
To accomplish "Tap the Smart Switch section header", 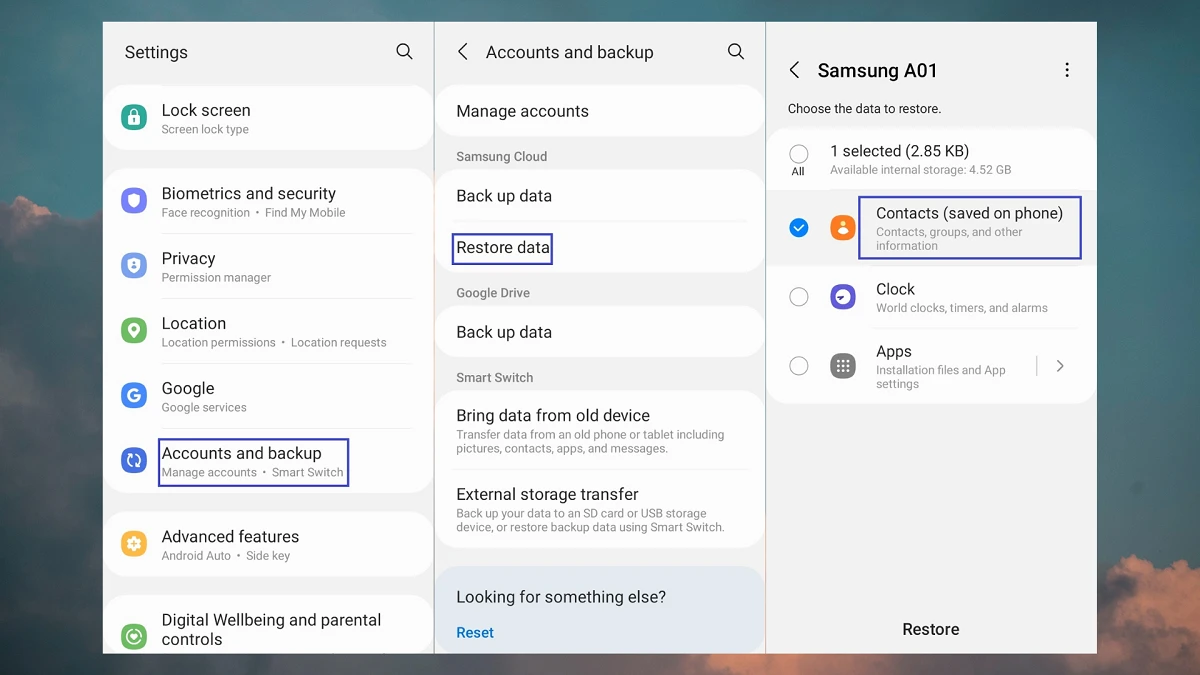I will (495, 377).
